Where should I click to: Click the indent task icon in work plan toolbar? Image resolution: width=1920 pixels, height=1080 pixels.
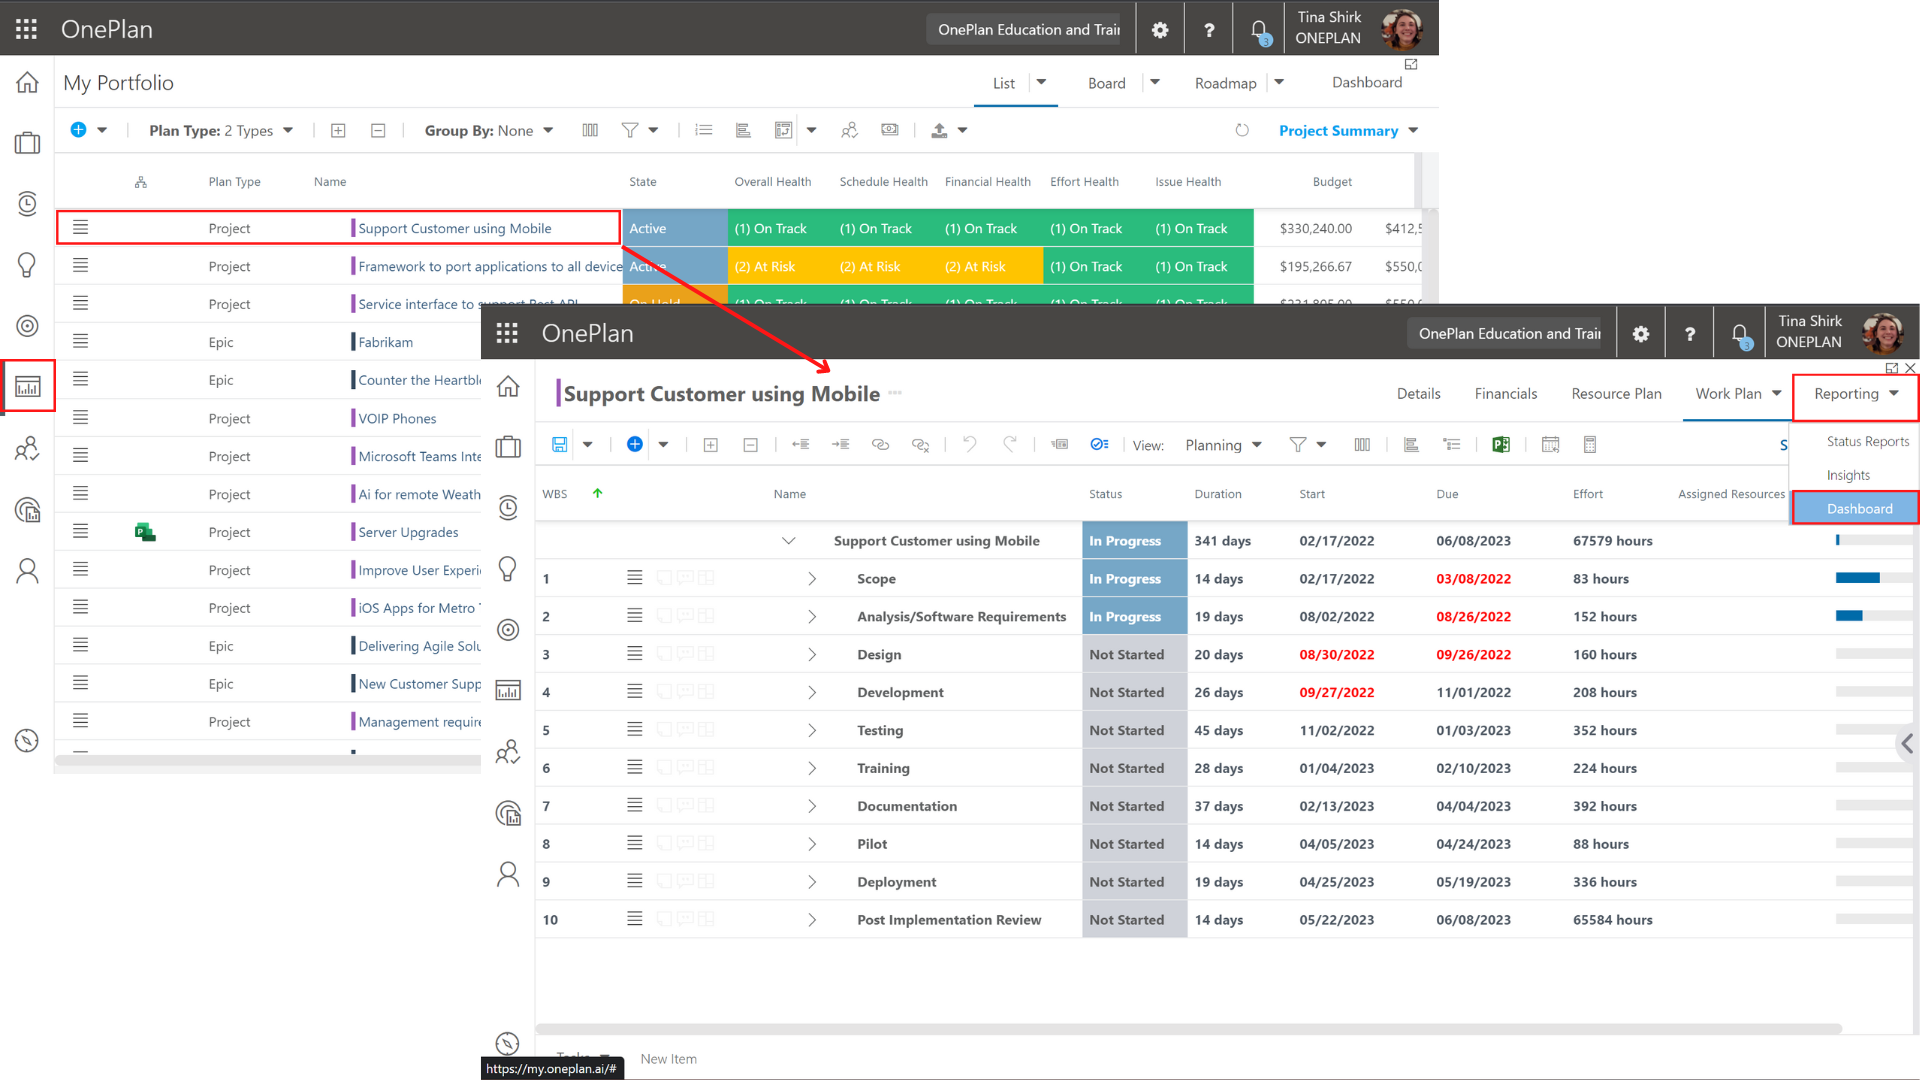point(841,445)
